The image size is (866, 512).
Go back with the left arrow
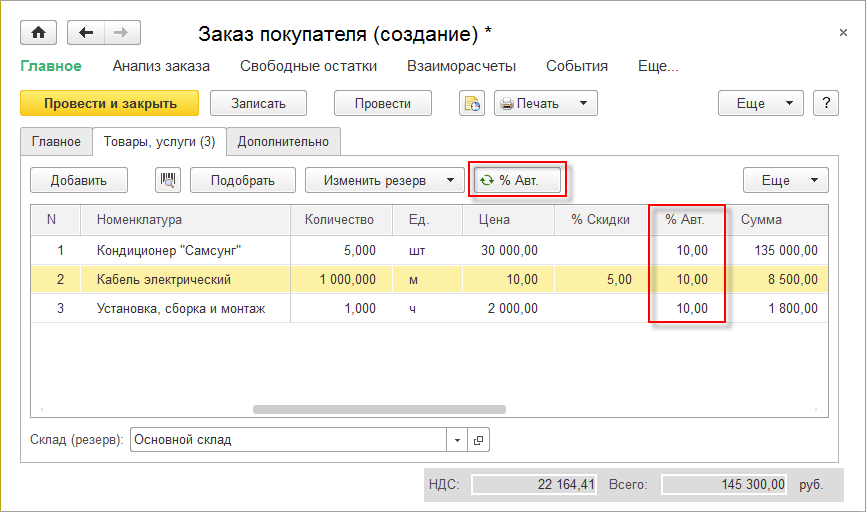[x=86, y=33]
